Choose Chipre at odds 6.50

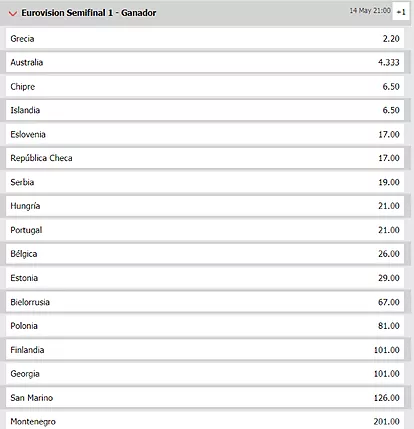[205, 86]
